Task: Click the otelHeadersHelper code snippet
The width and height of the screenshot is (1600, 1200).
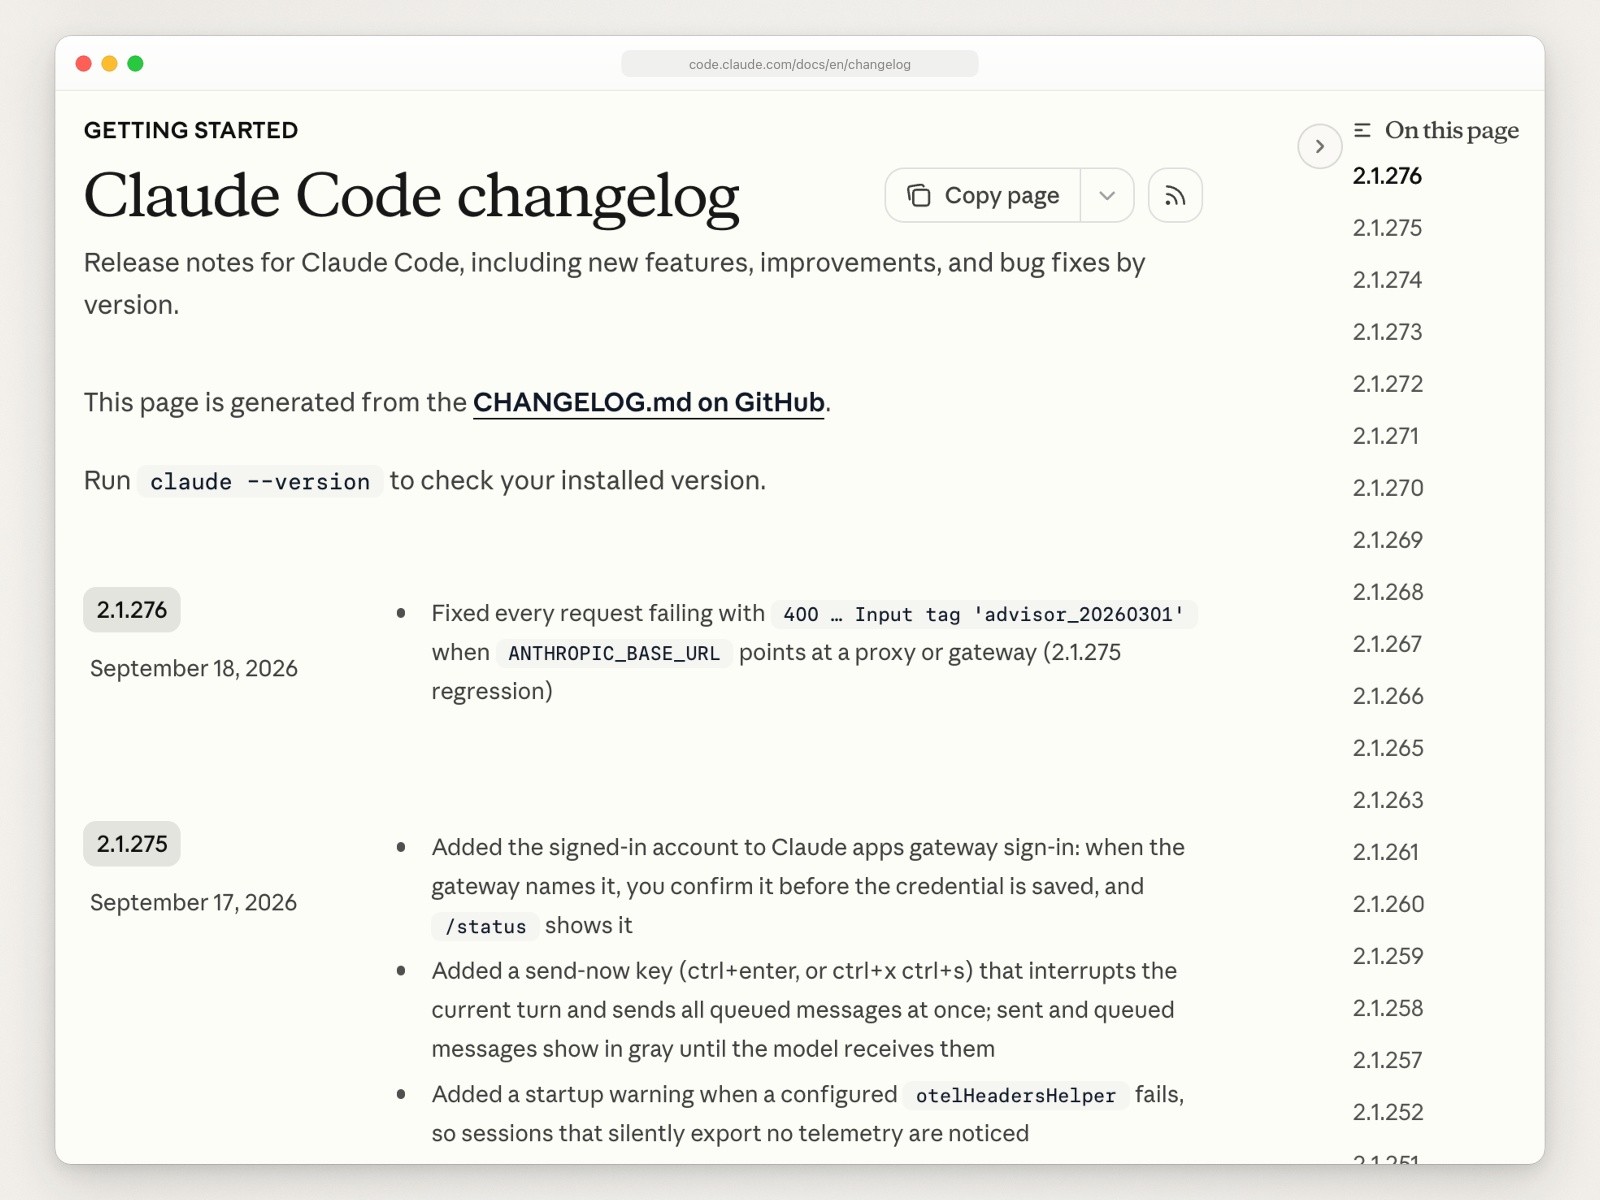Action: (x=1016, y=1096)
